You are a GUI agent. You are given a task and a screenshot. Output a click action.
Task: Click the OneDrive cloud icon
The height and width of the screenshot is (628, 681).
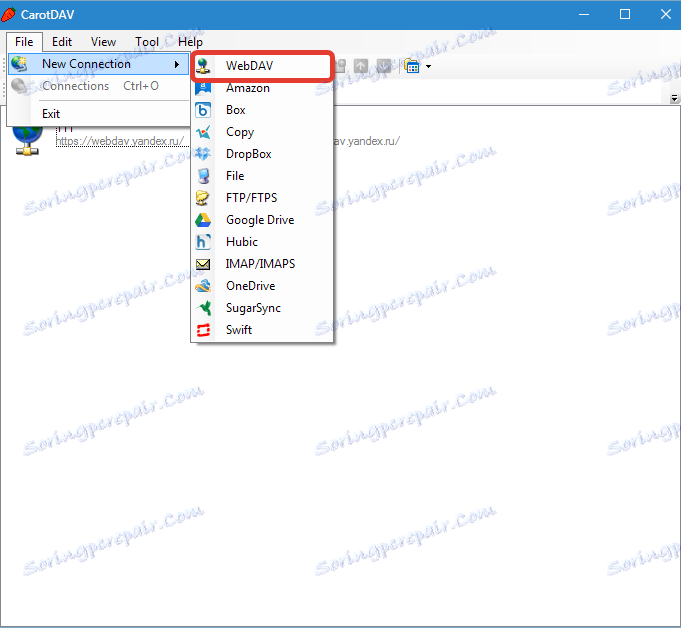coord(203,286)
